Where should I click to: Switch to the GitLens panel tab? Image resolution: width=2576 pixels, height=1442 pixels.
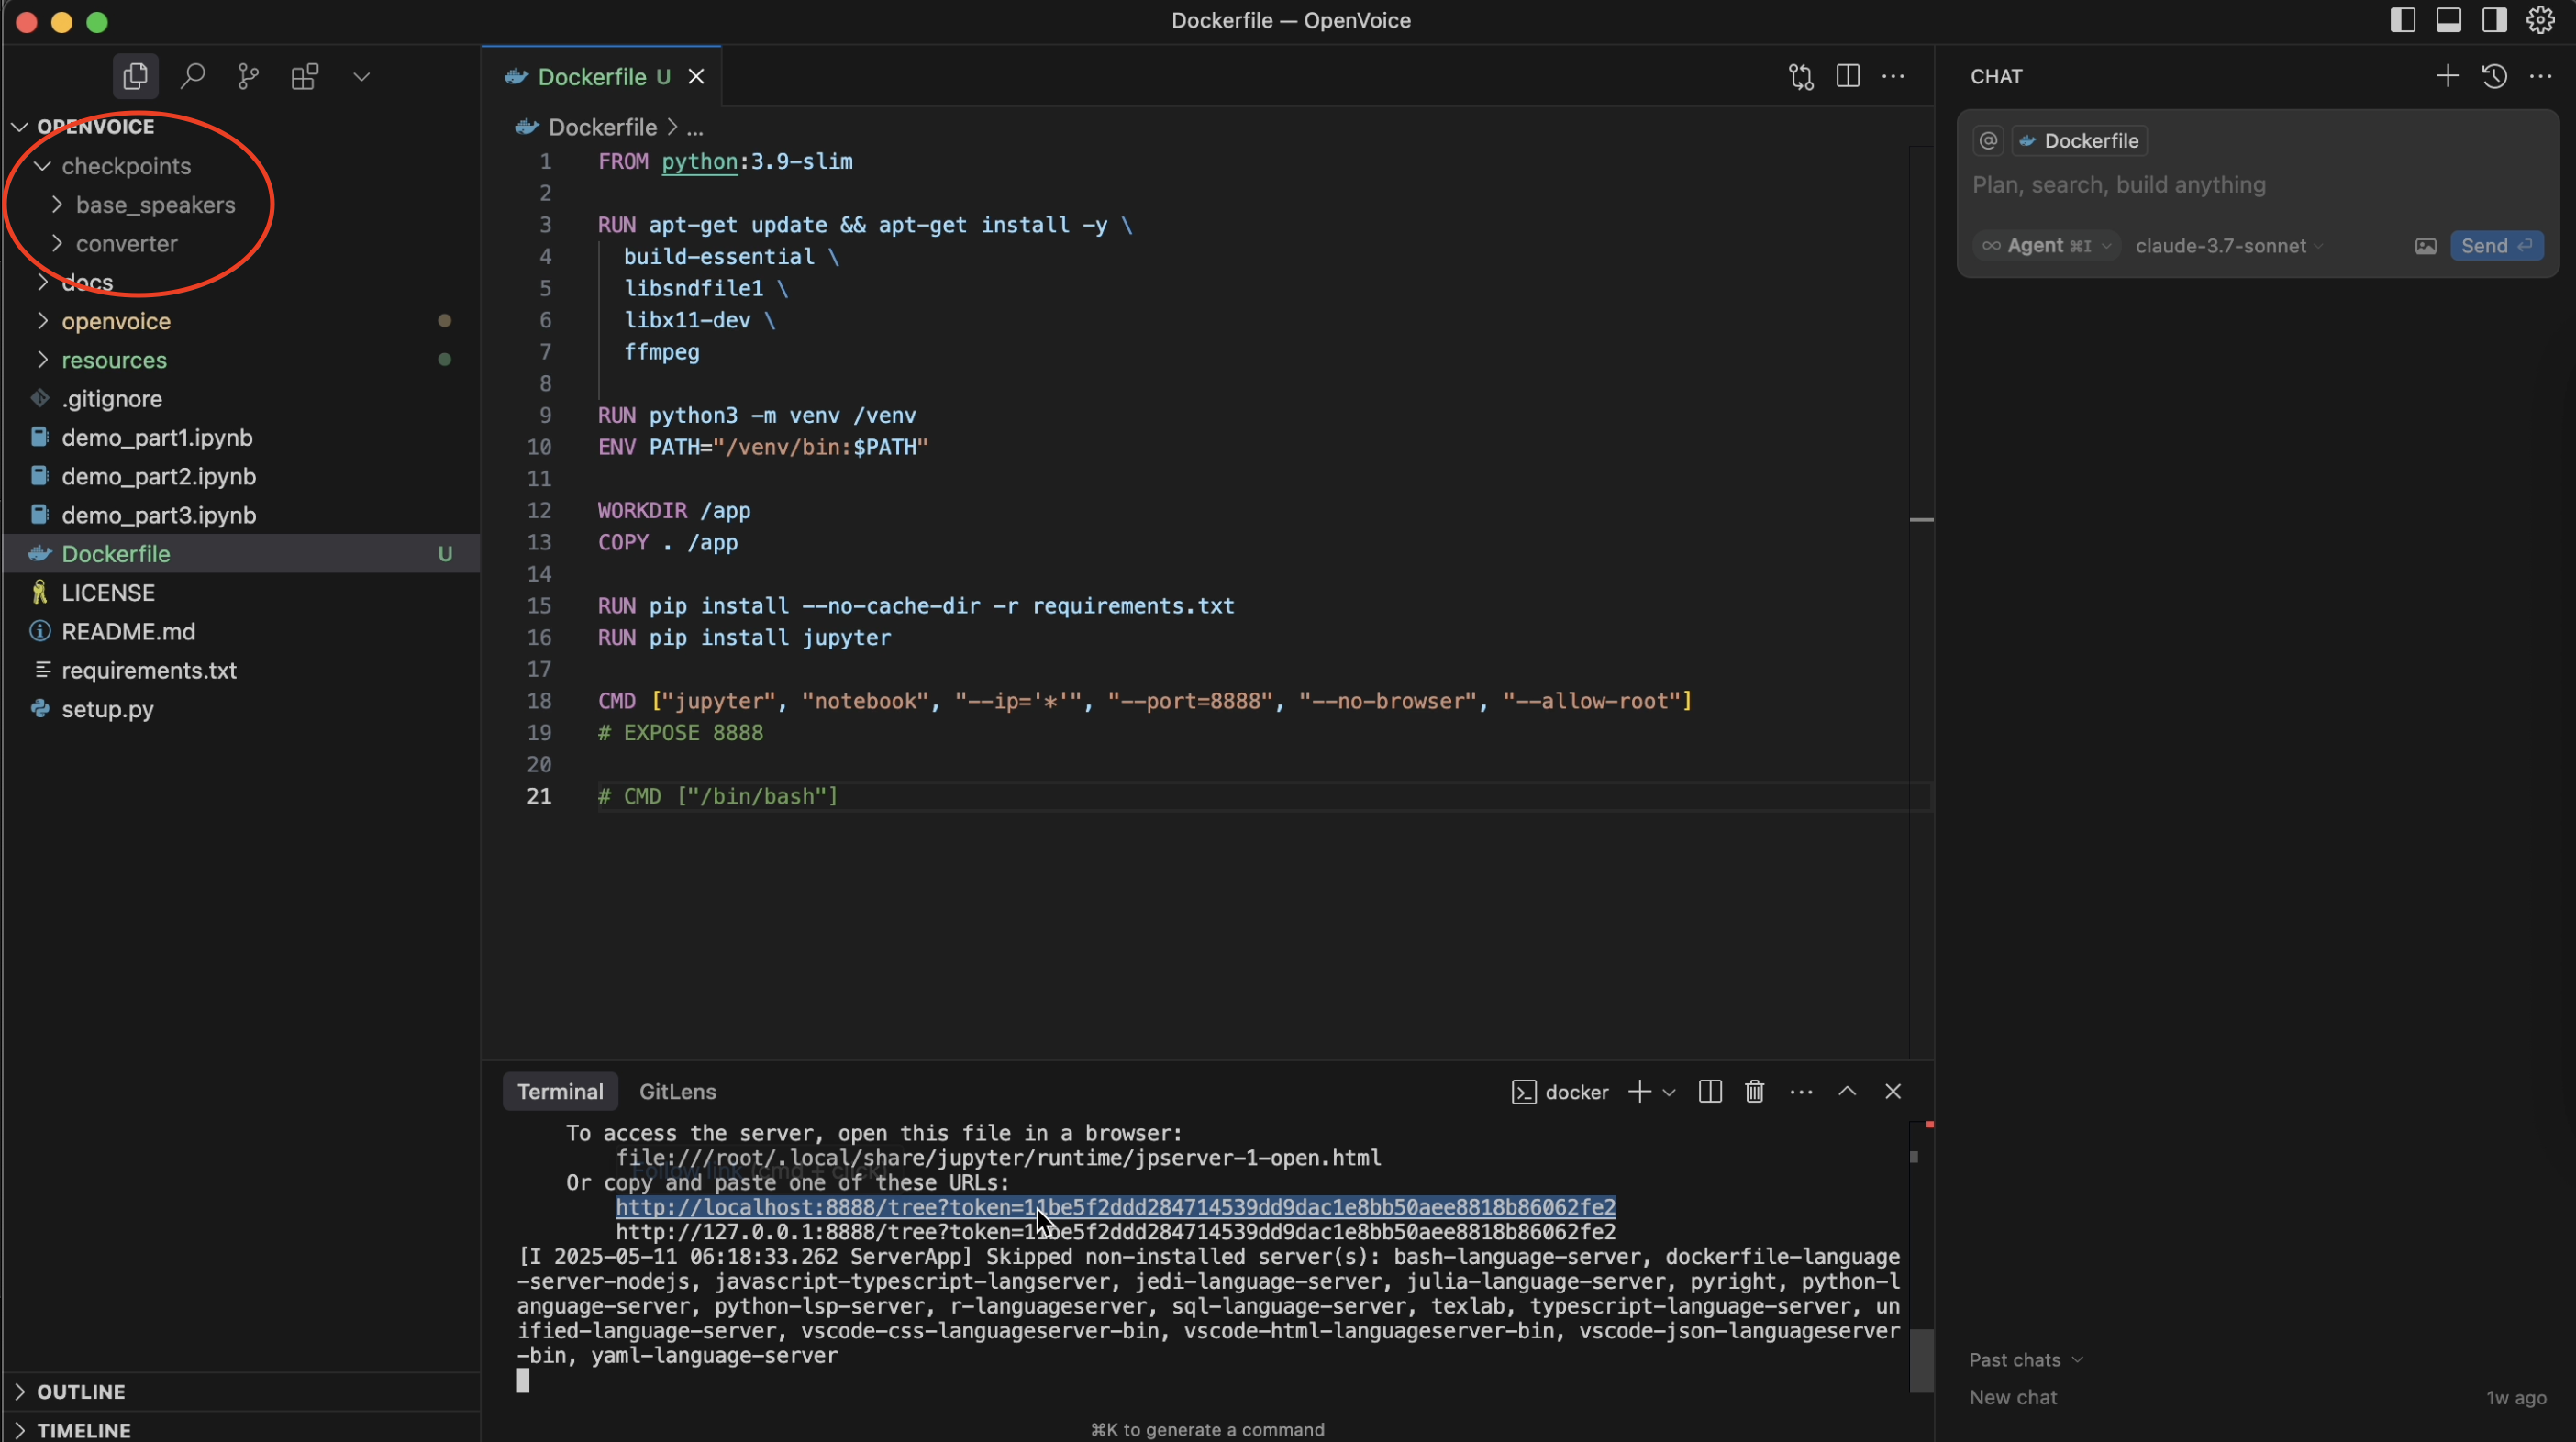pos(678,1092)
